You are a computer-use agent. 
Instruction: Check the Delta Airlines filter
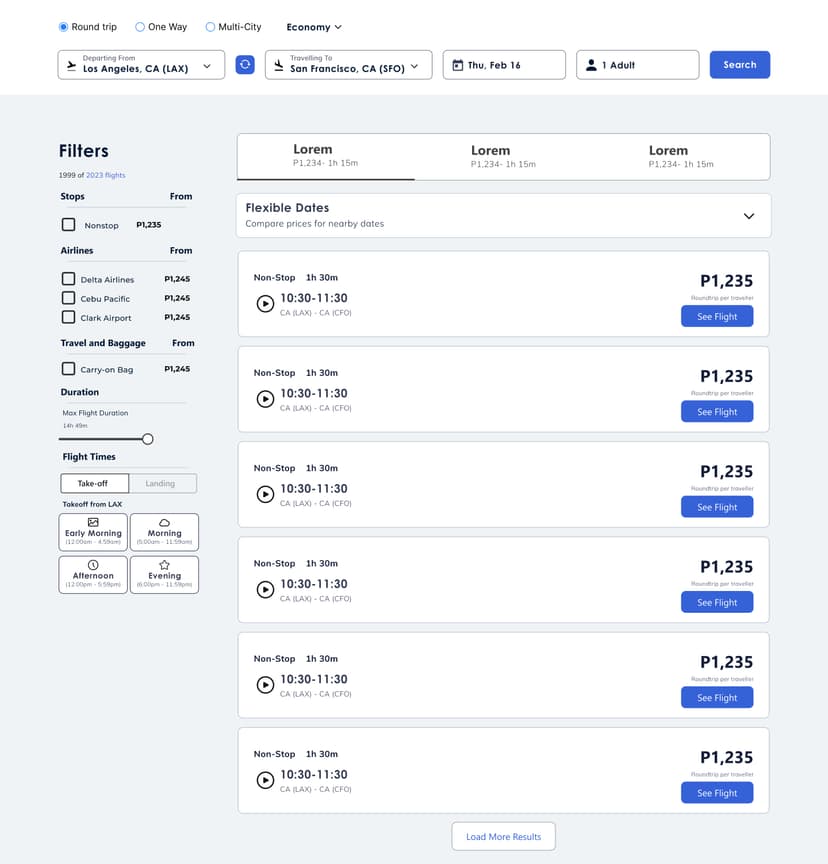(x=69, y=279)
